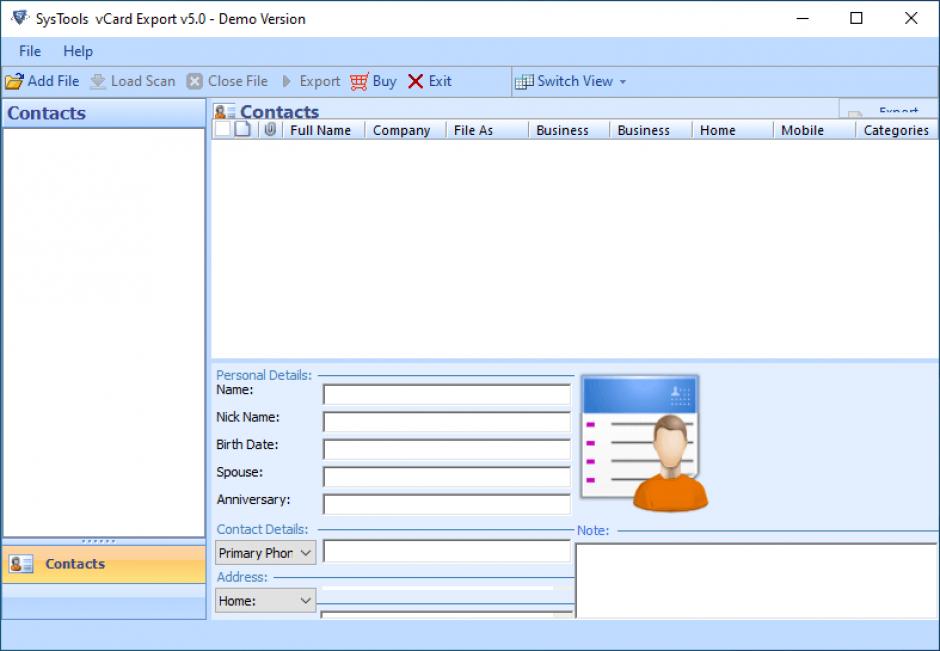Click the SysTools application logo icon
This screenshot has height=651, width=940.
(20, 17)
